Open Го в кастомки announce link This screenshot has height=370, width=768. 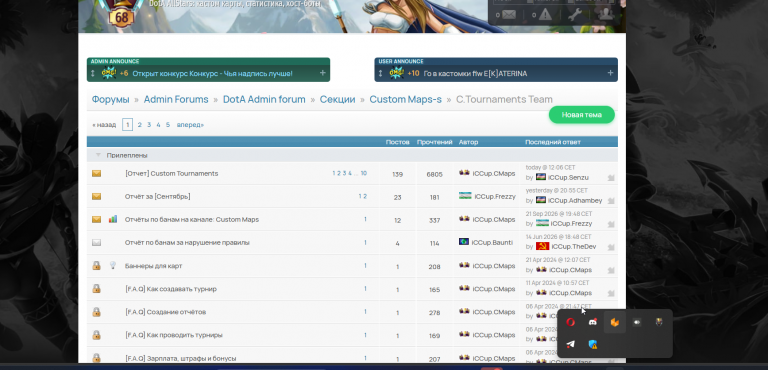[475, 74]
